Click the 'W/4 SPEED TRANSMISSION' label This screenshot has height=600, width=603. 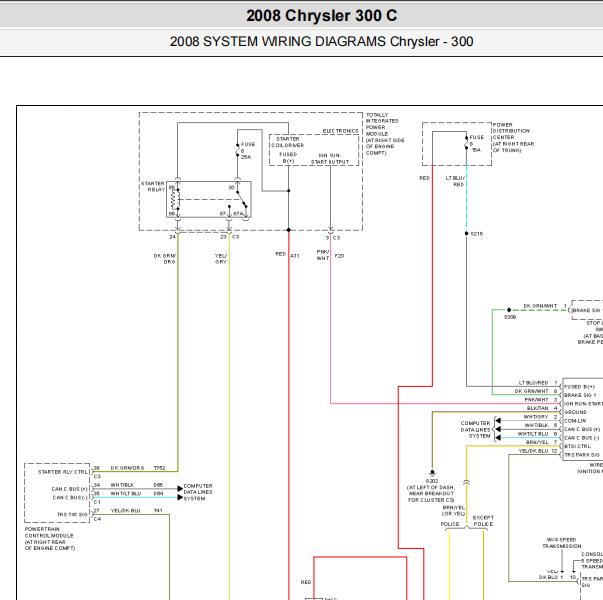[561, 543]
